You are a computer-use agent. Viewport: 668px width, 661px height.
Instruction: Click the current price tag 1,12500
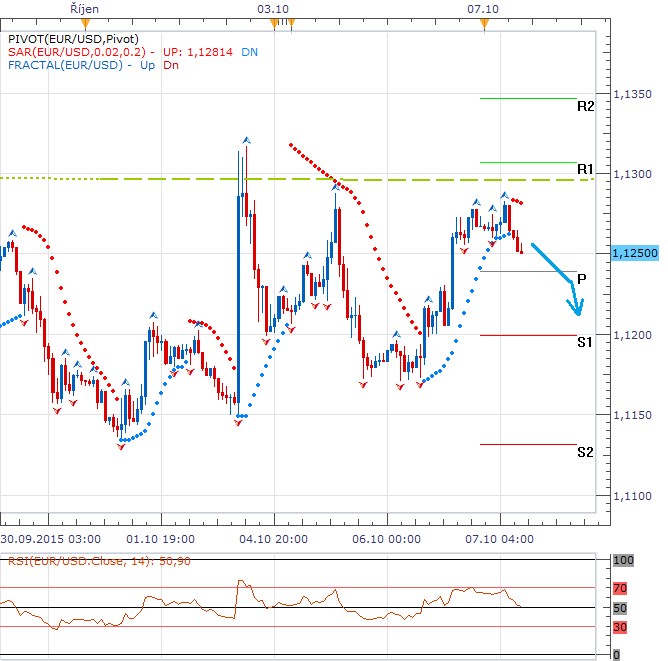coord(632,254)
